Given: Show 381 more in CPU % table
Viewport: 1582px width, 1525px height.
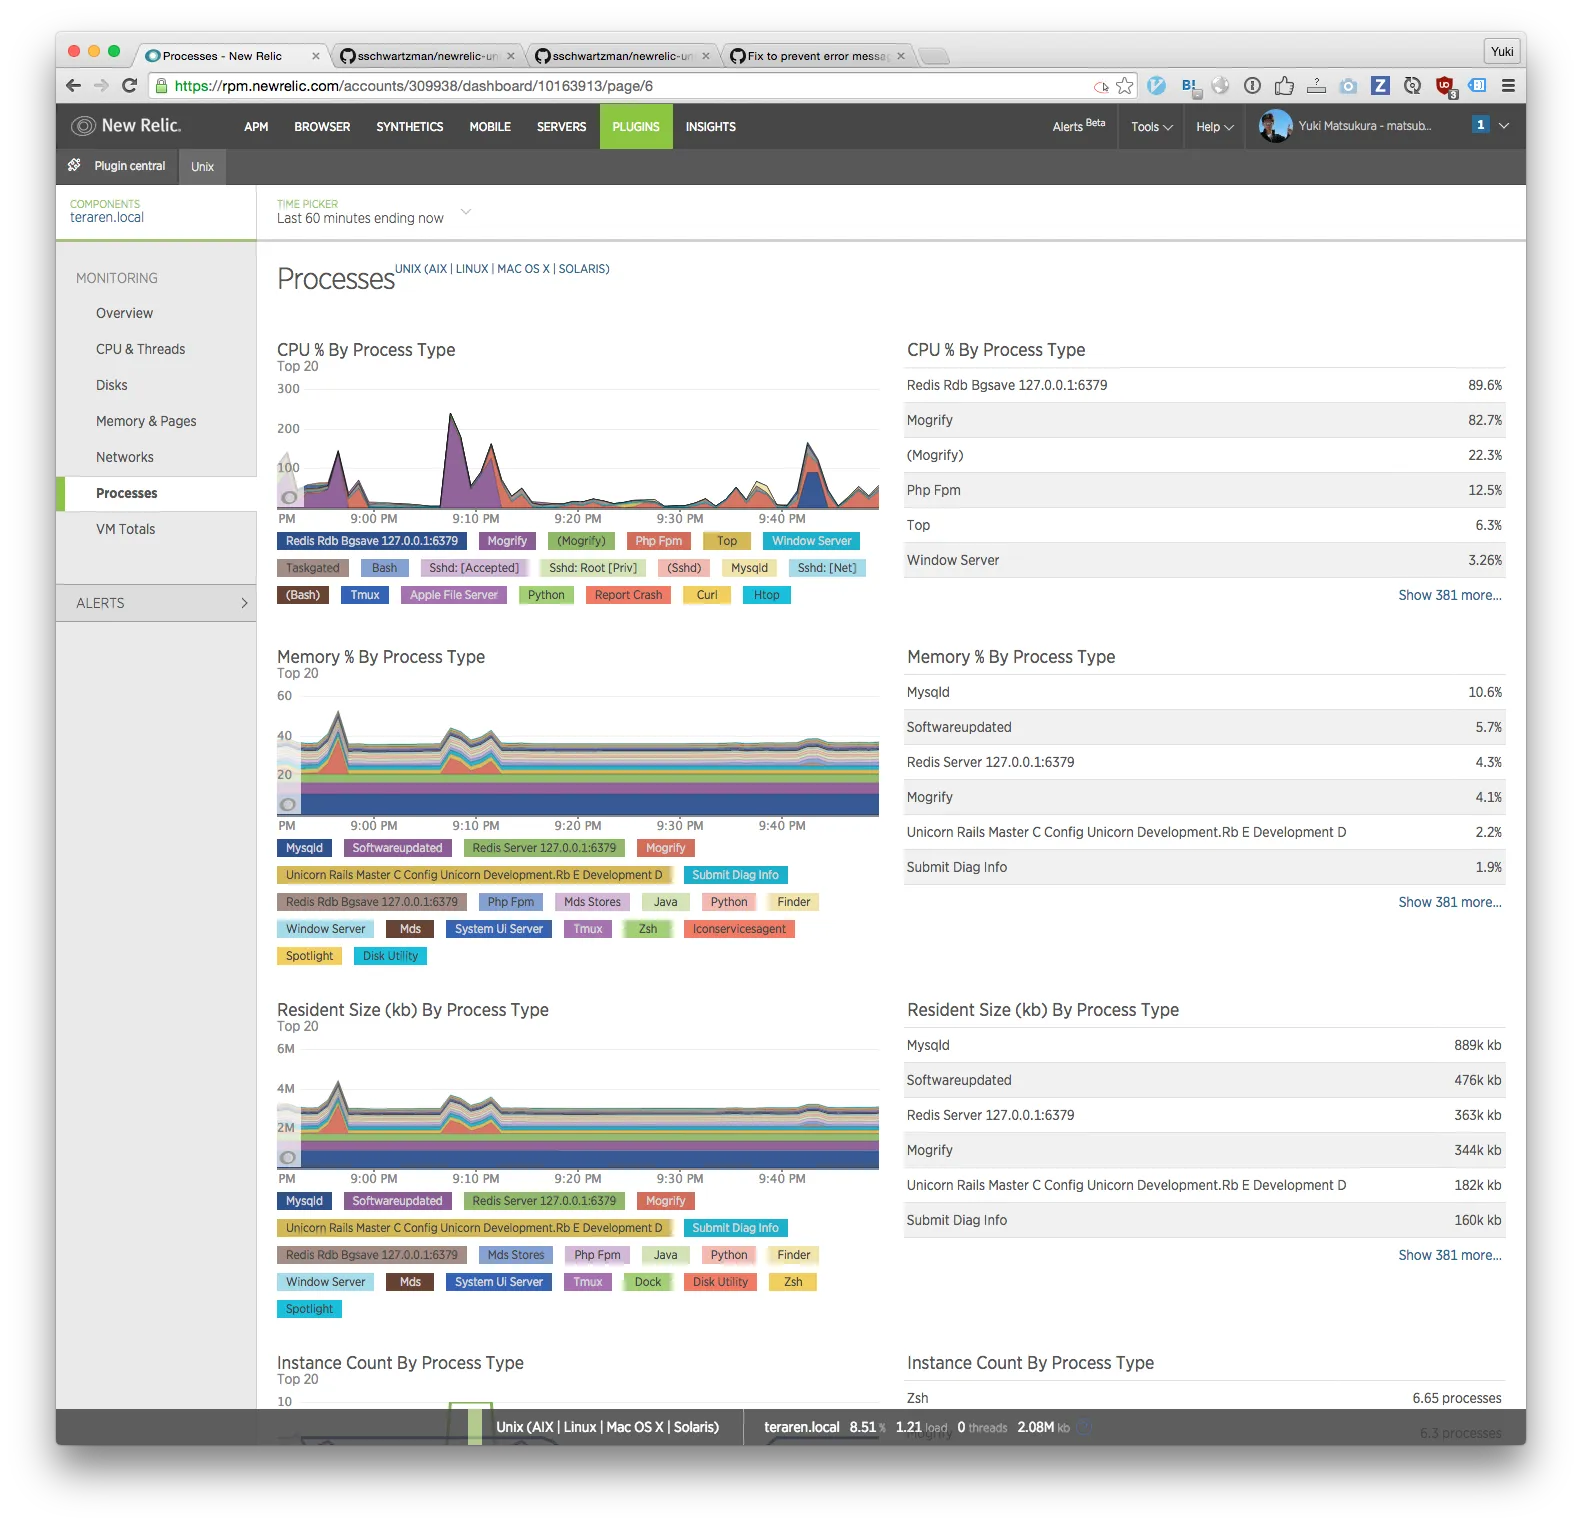Looking at the screenshot, I should (1449, 595).
